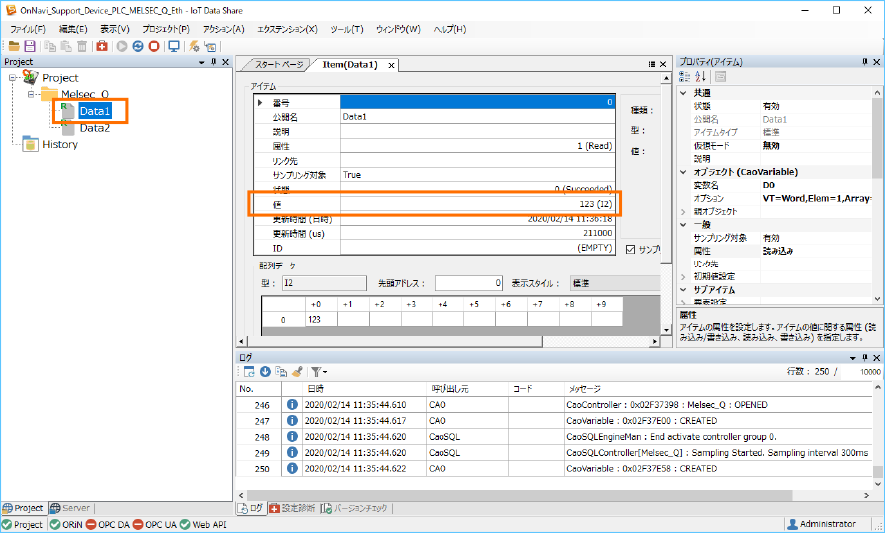Collapse the Melsec_Q tree node
The image size is (885, 533).
32,95
